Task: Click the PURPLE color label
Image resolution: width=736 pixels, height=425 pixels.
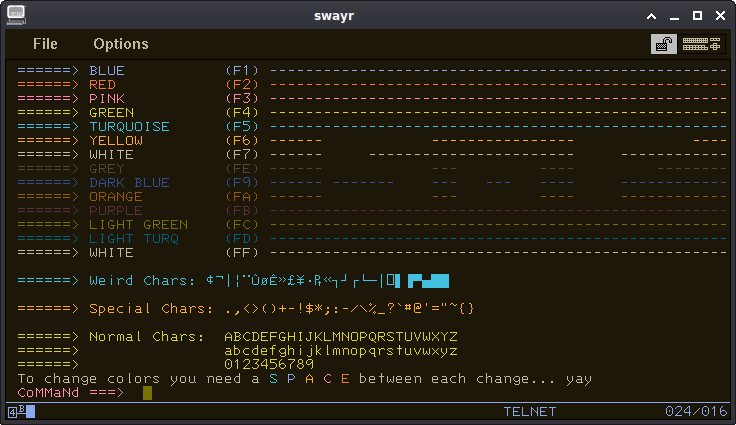Action: [116, 210]
